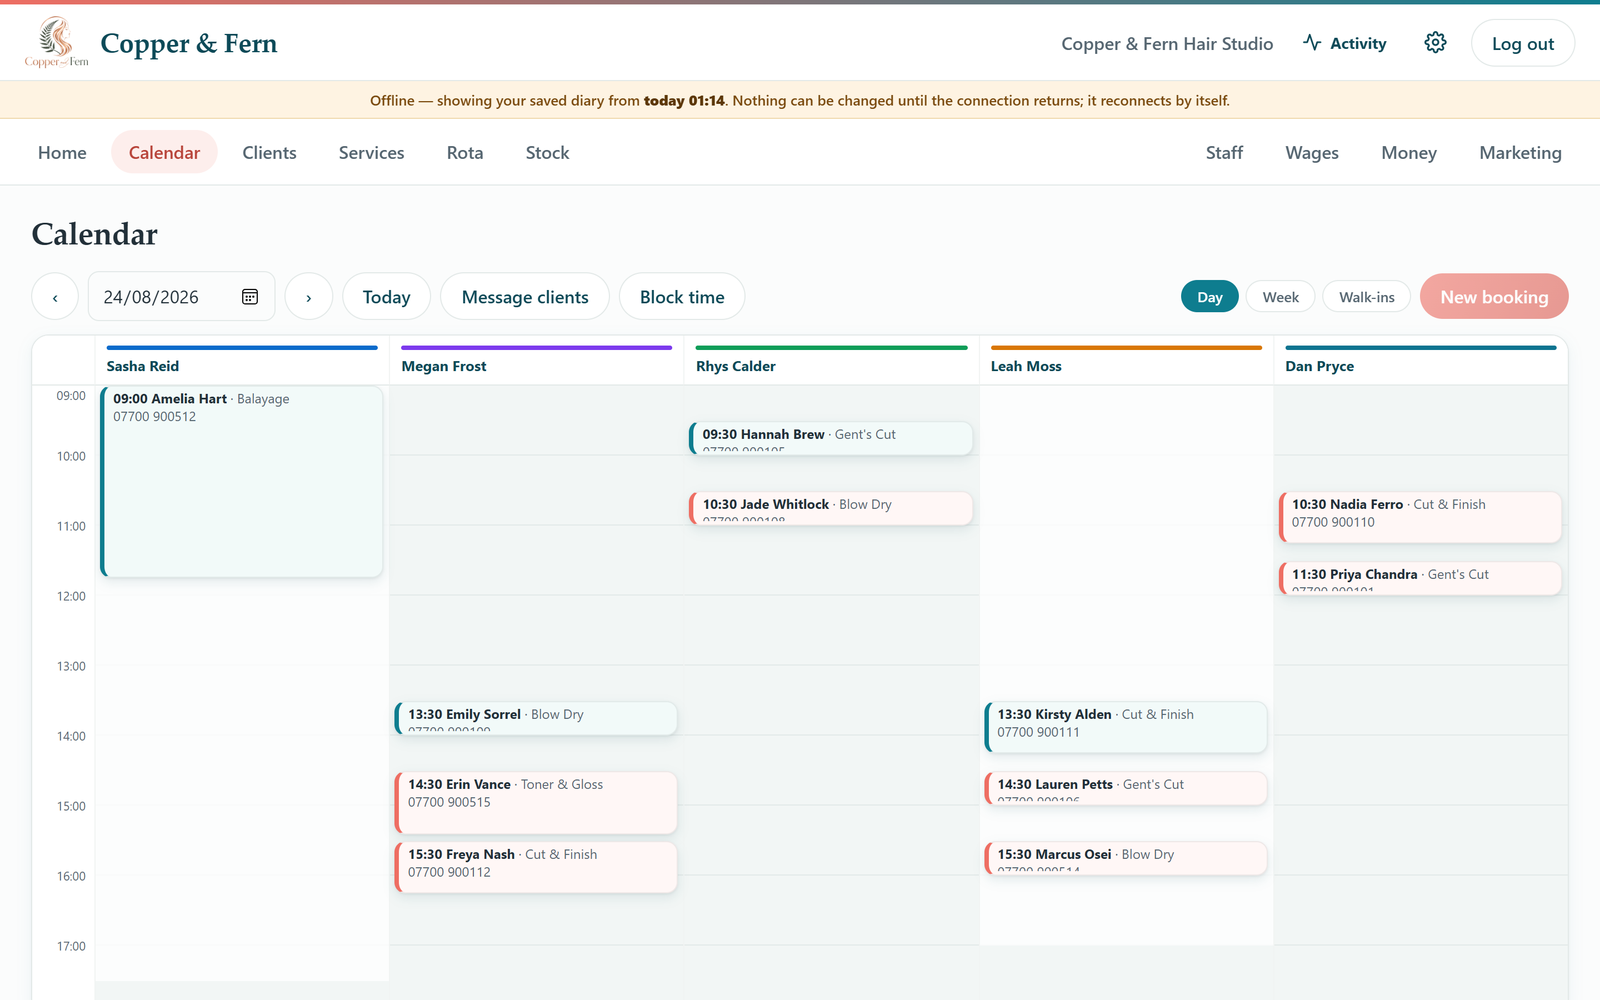The height and width of the screenshot is (1000, 1600).
Task: Open the Activity pulse icon link
Action: (x=1344, y=43)
